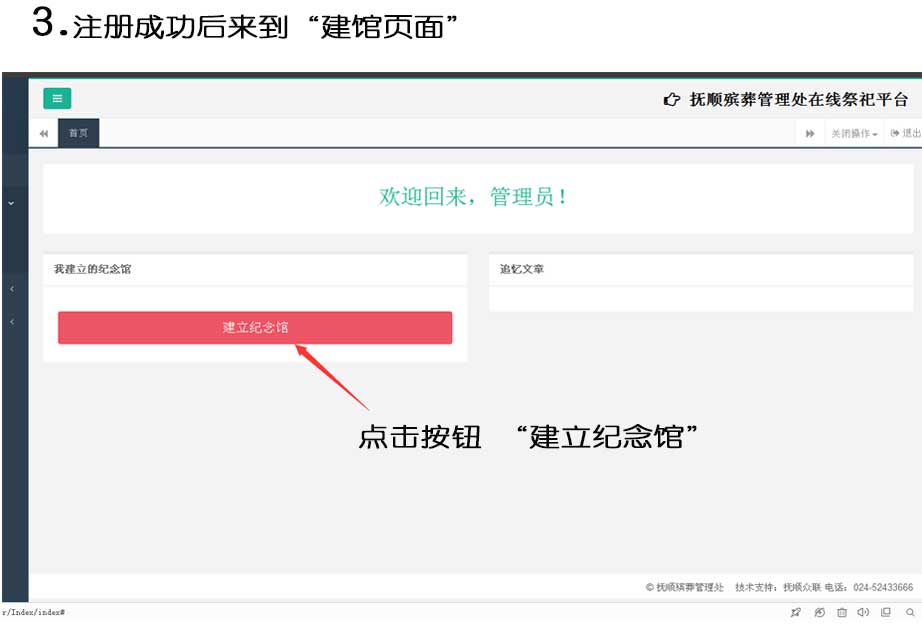Click 退出 to log out
The image size is (922, 631).
tap(906, 134)
